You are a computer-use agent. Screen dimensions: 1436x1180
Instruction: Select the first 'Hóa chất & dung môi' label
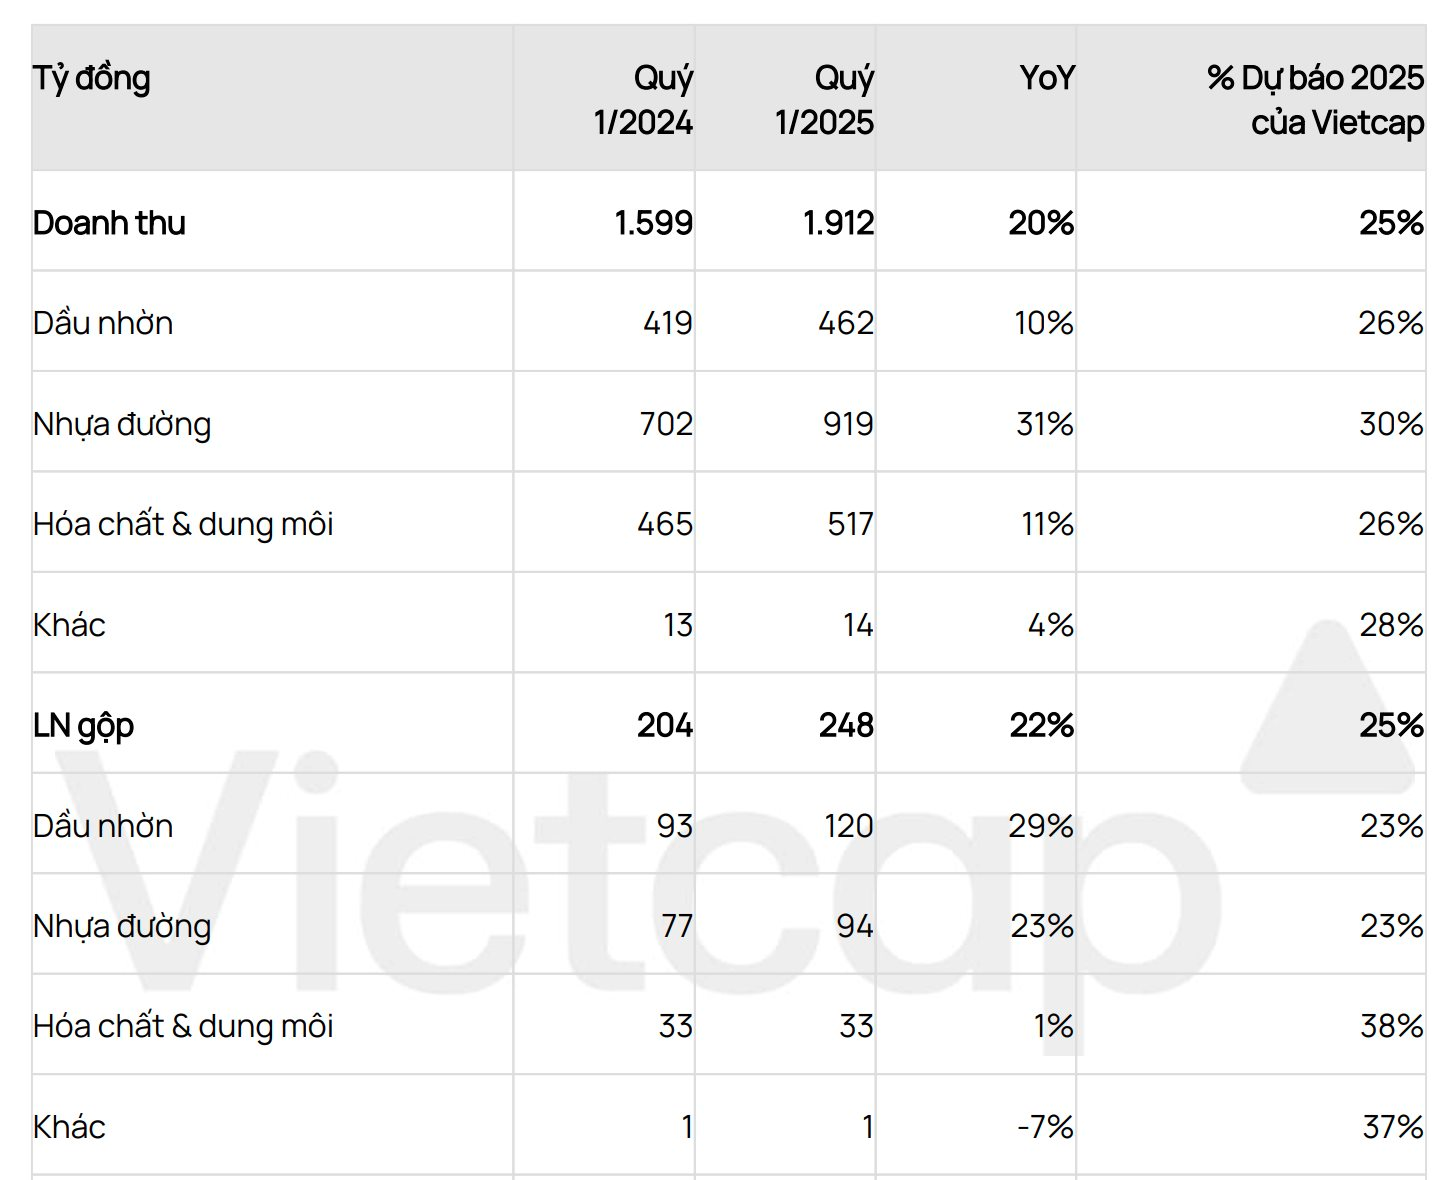tap(183, 524)
